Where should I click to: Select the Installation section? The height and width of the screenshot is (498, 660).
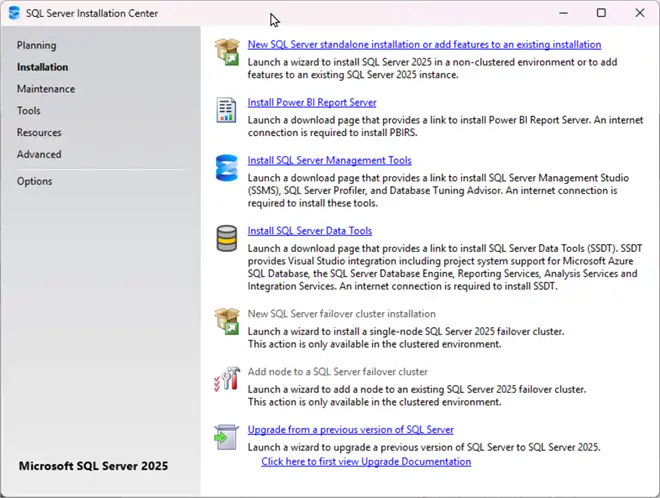tap(43, 67)
